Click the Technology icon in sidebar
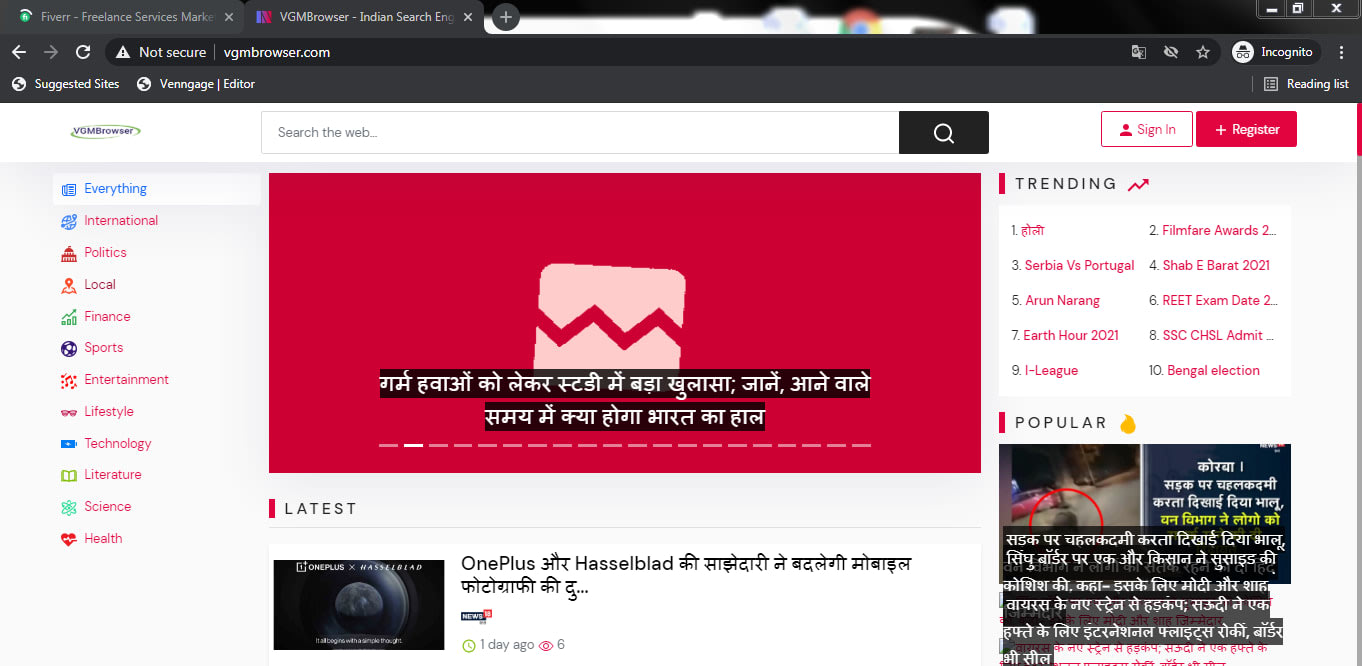1362x666 pixels. [x=68, y=444]
